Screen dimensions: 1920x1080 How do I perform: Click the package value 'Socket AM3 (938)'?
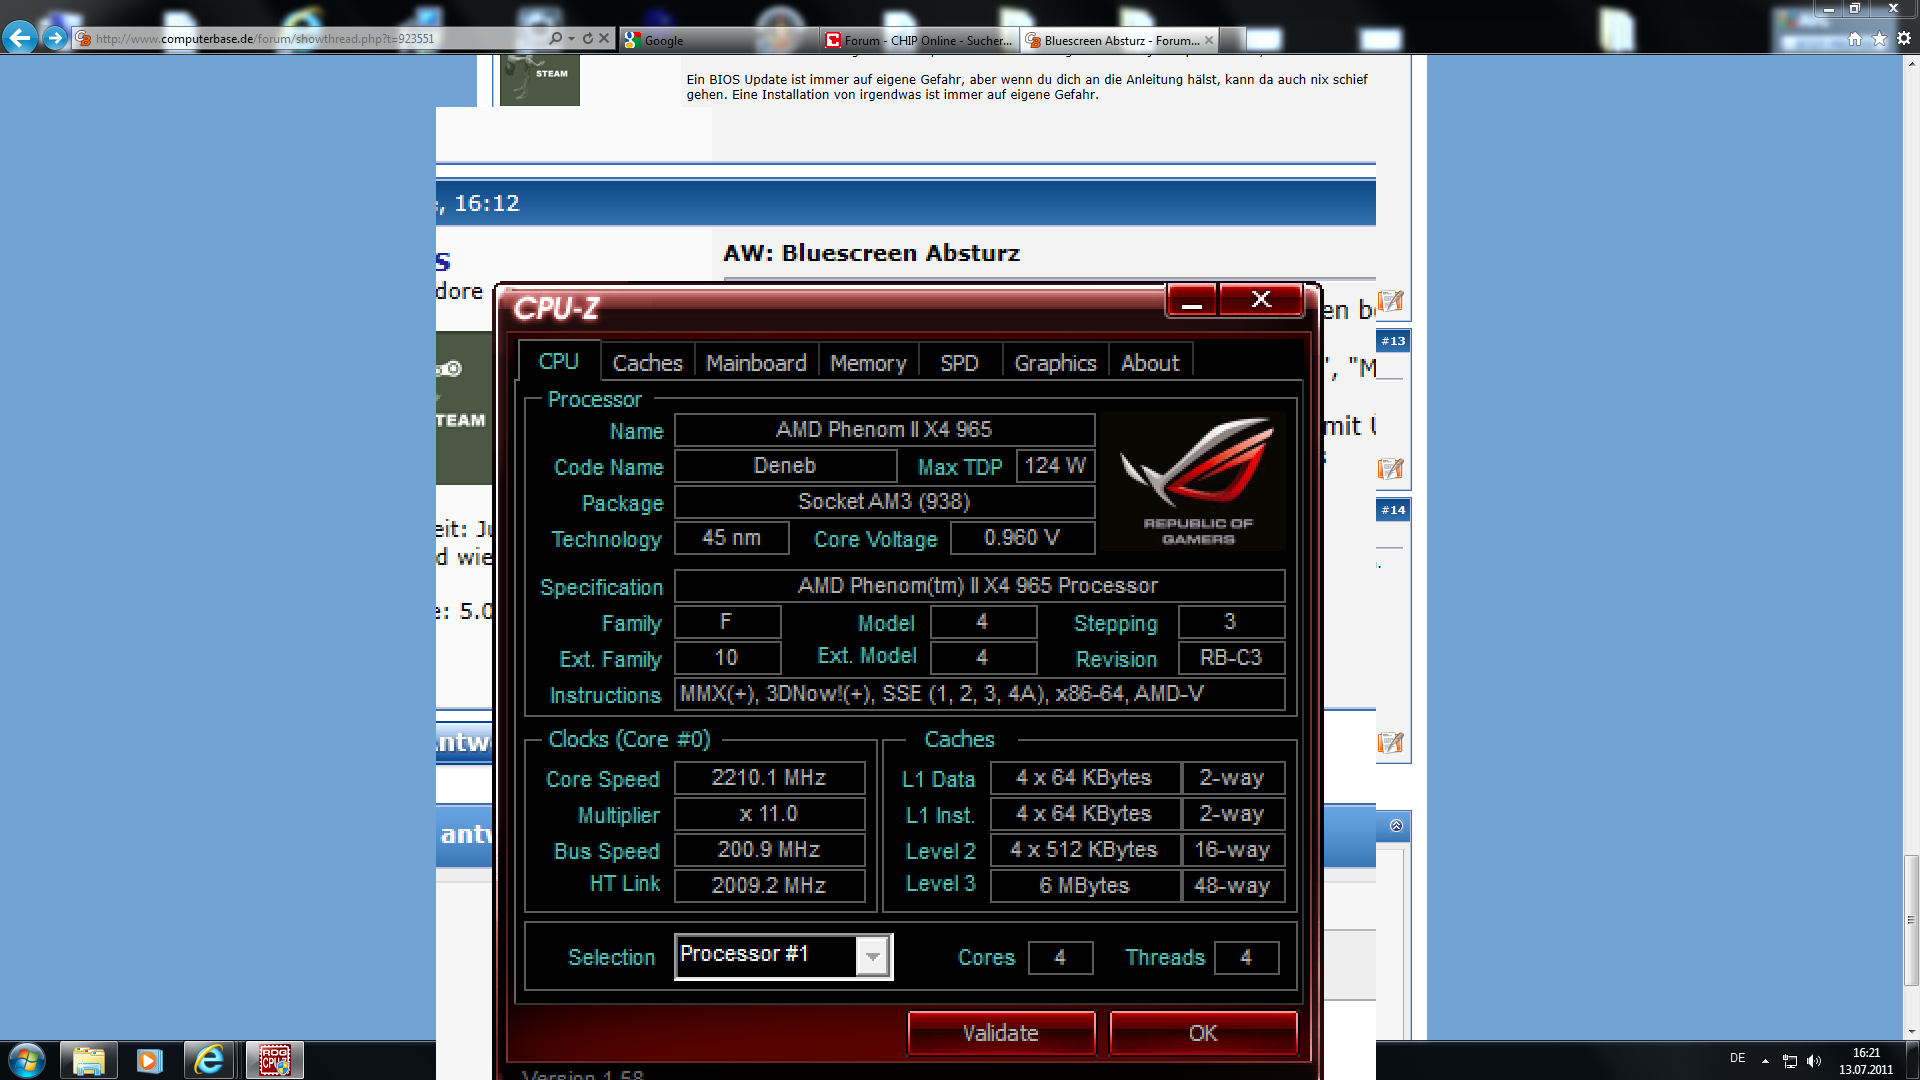pyautogui.click(x=884, y=502)
